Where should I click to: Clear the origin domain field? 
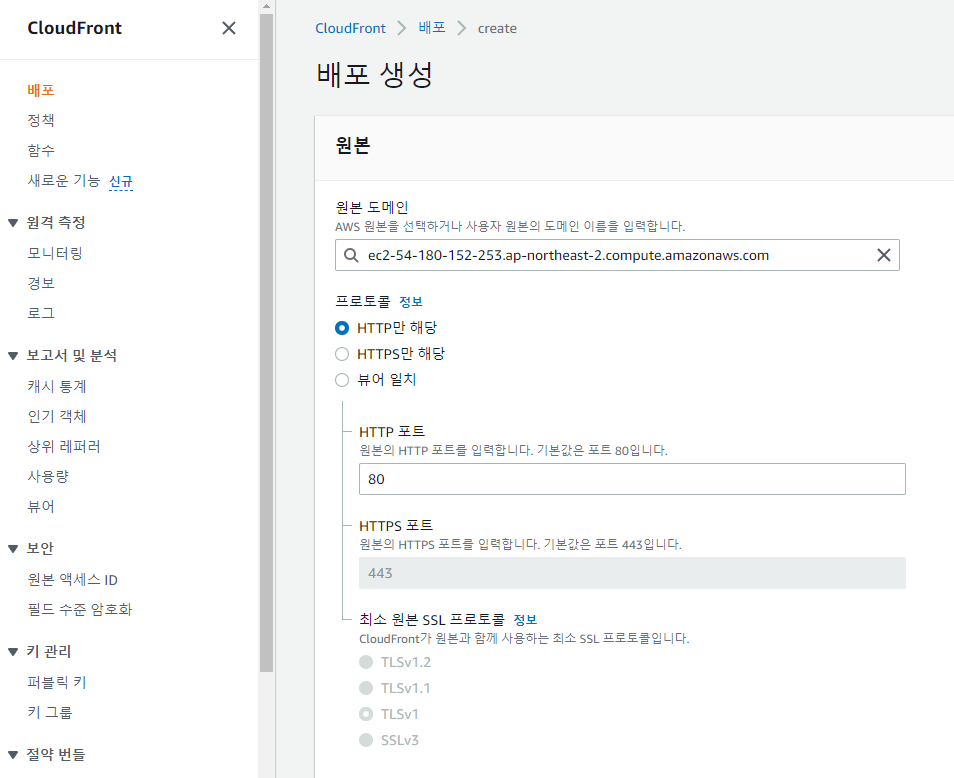[883, 255]
